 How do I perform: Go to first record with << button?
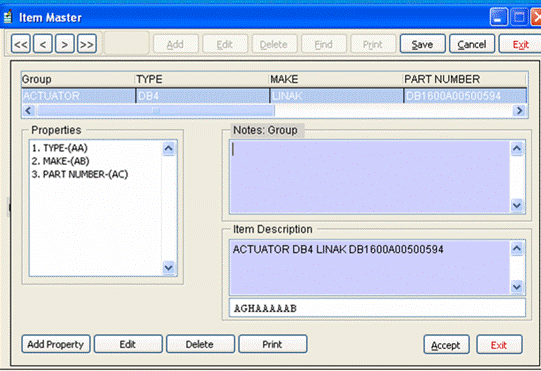click(x=21, y=44)
